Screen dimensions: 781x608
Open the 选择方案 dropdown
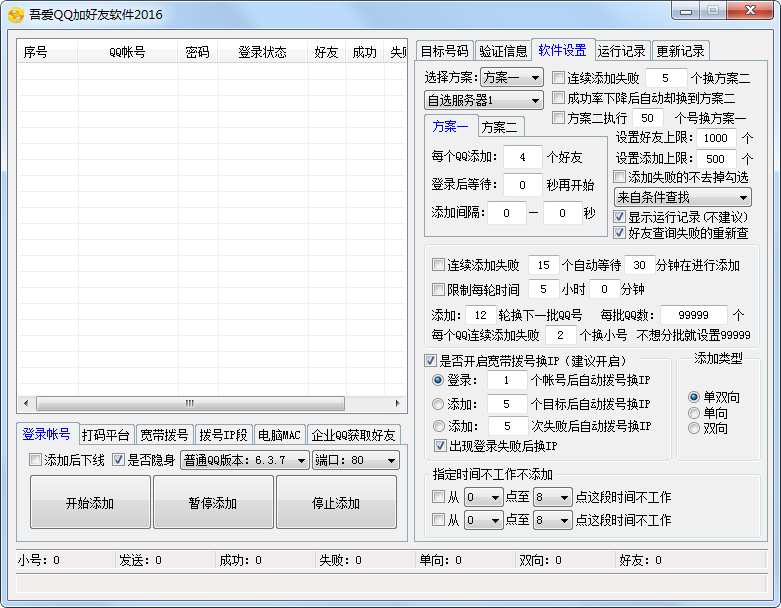[x=511, y=77]
